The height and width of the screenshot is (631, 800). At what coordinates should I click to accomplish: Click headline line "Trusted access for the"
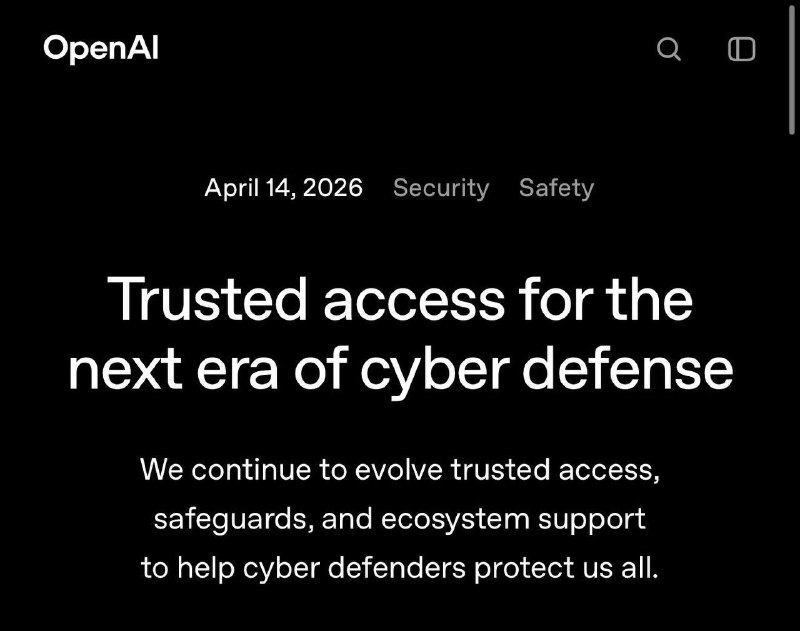coord(400,298)
